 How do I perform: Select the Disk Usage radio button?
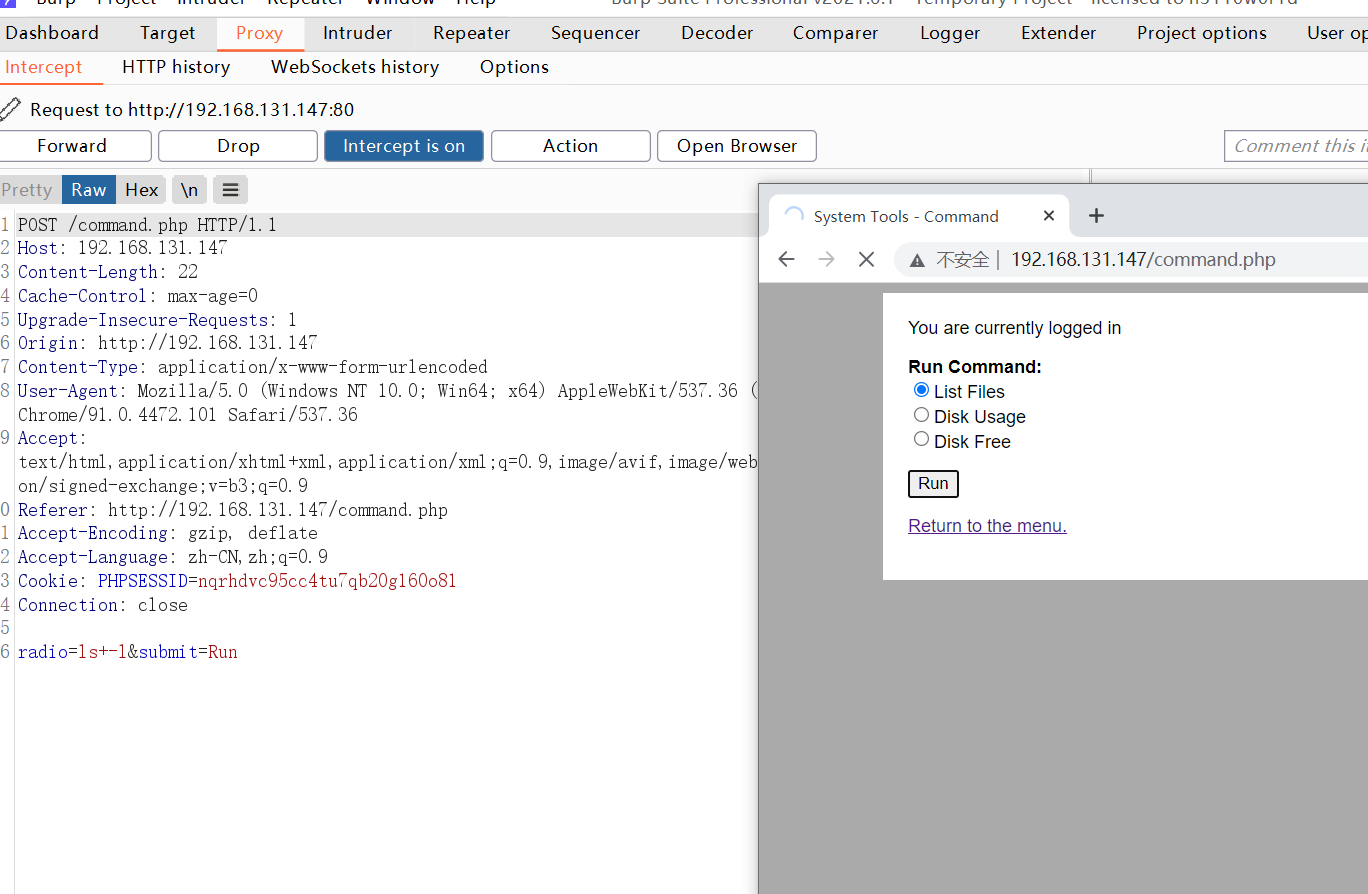pyautogui.click(x=921, y=414)
